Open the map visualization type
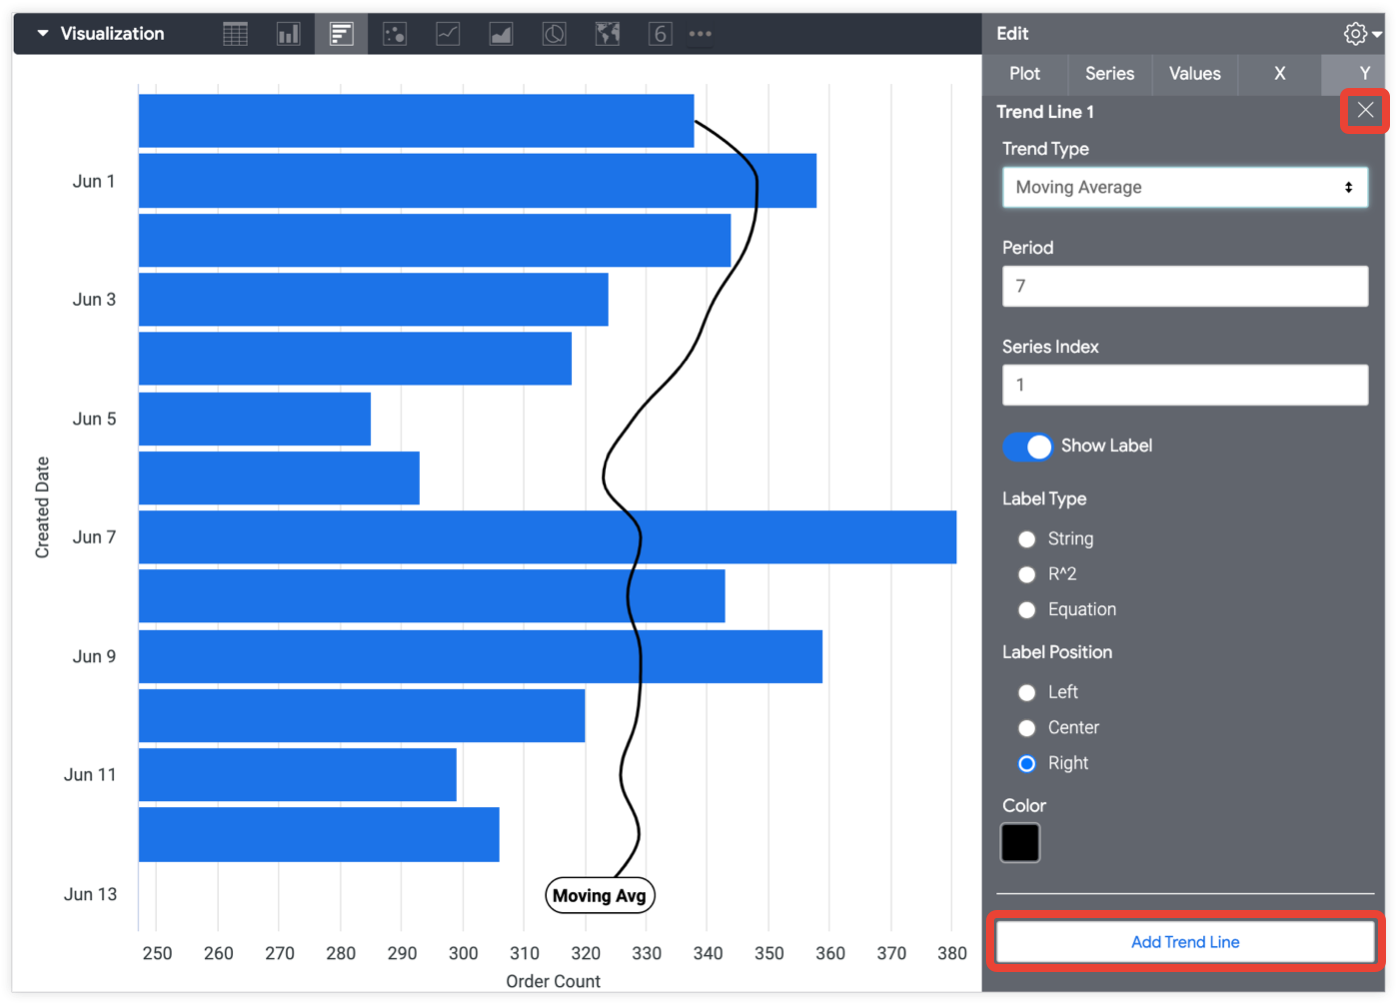1398x1004 pixels. [x=606, y=33]
